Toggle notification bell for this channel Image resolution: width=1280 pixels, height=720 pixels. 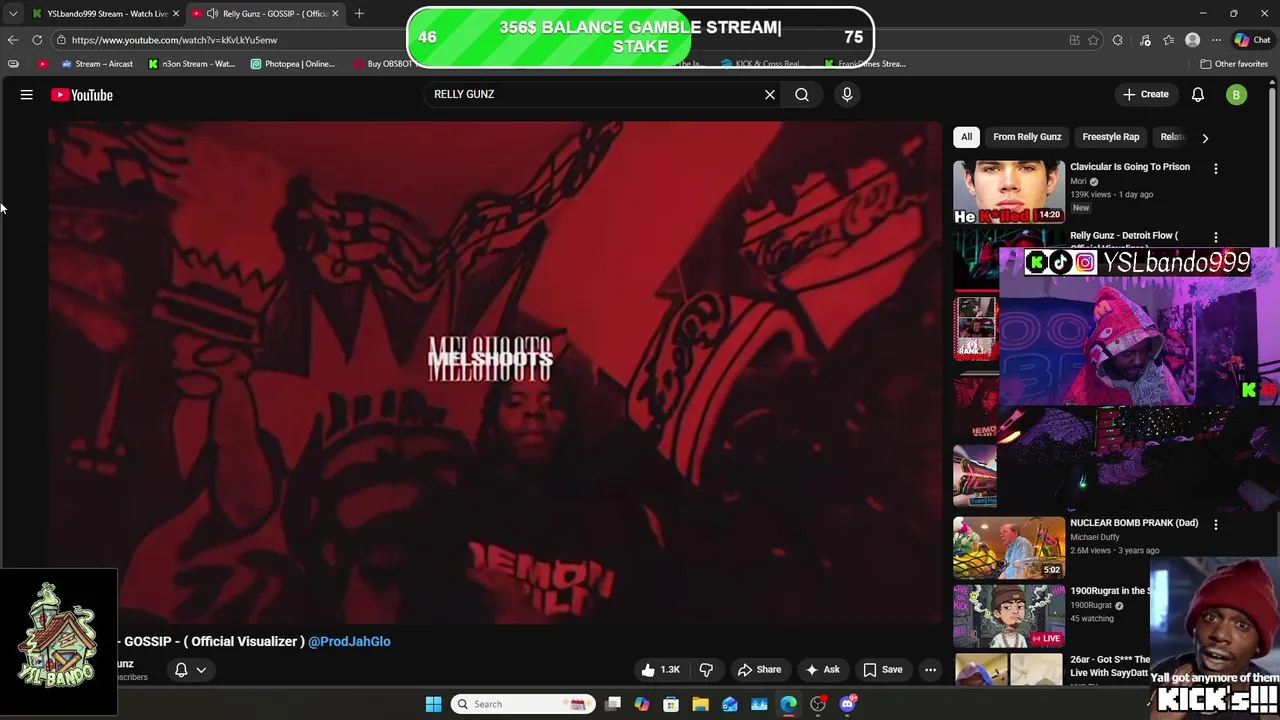click(181, 670)
